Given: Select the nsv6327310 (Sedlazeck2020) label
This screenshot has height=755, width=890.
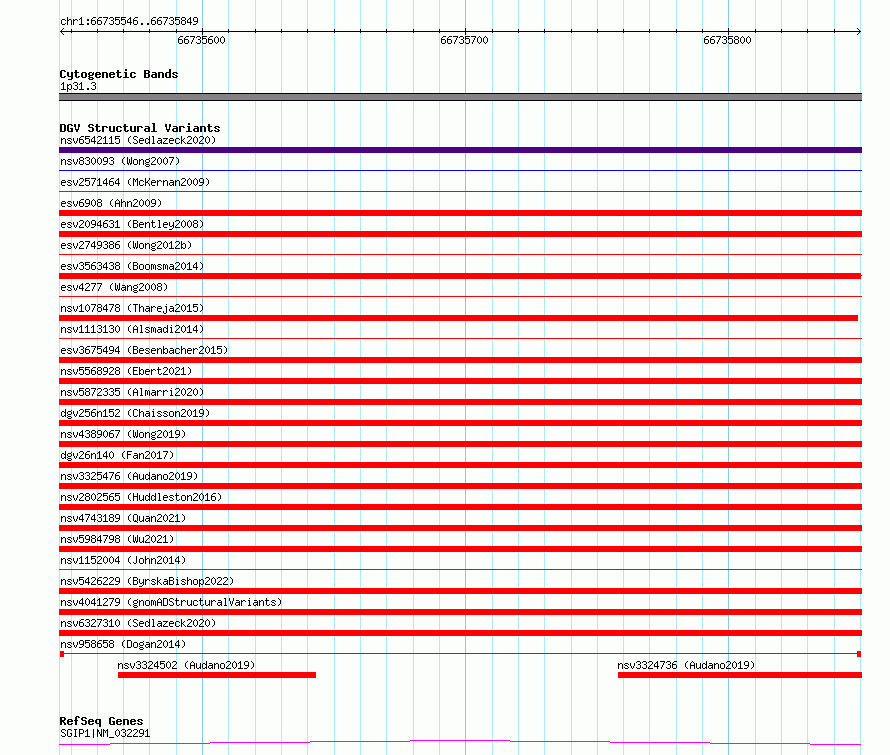Looking at the screenshot, I should (138, 623).
